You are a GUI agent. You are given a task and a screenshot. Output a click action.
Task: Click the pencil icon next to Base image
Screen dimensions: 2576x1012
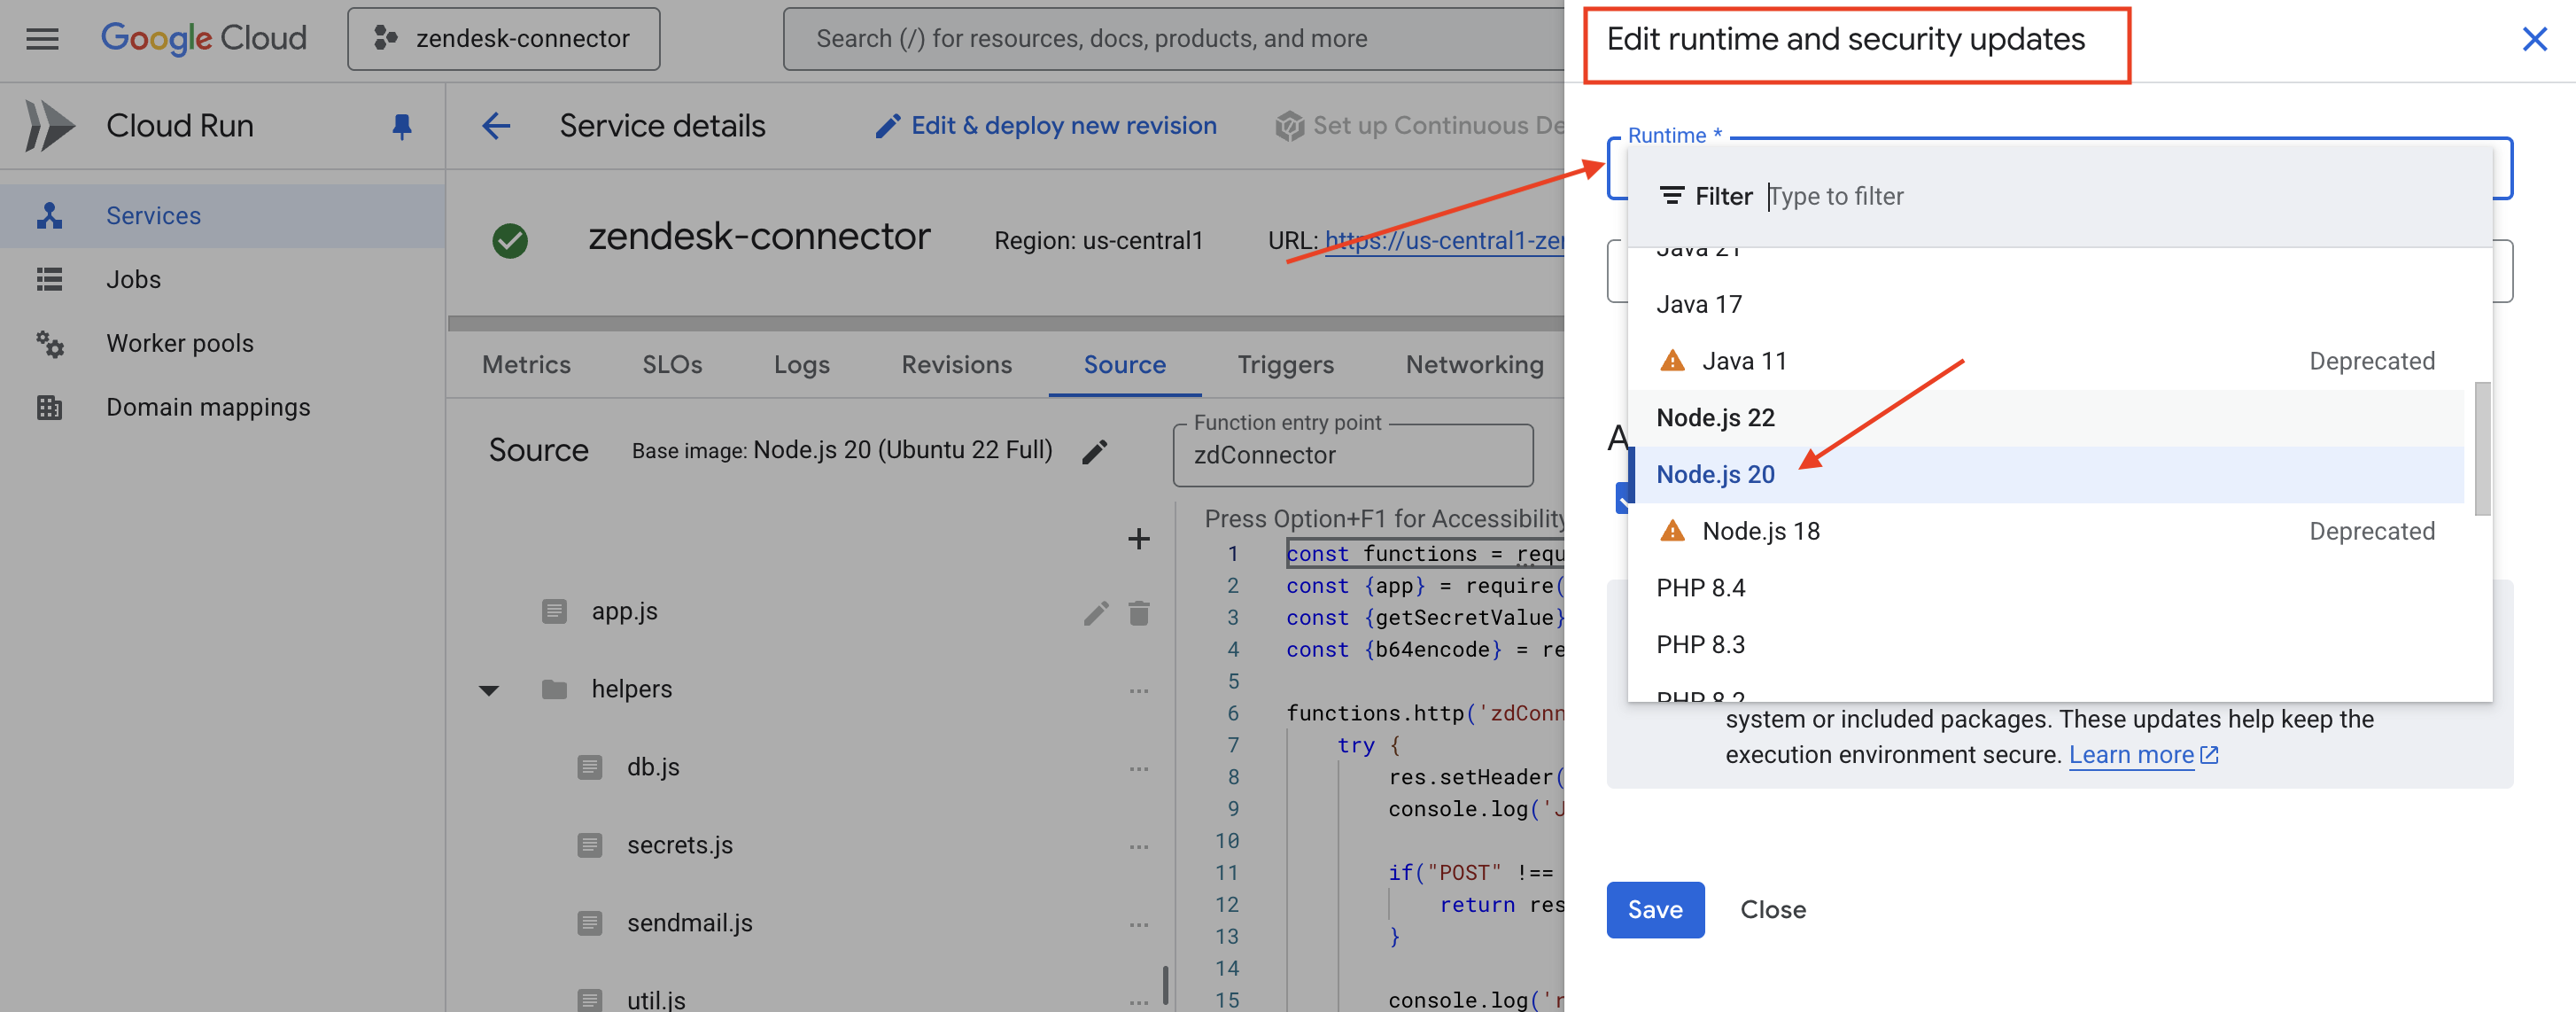[1094, 451]
